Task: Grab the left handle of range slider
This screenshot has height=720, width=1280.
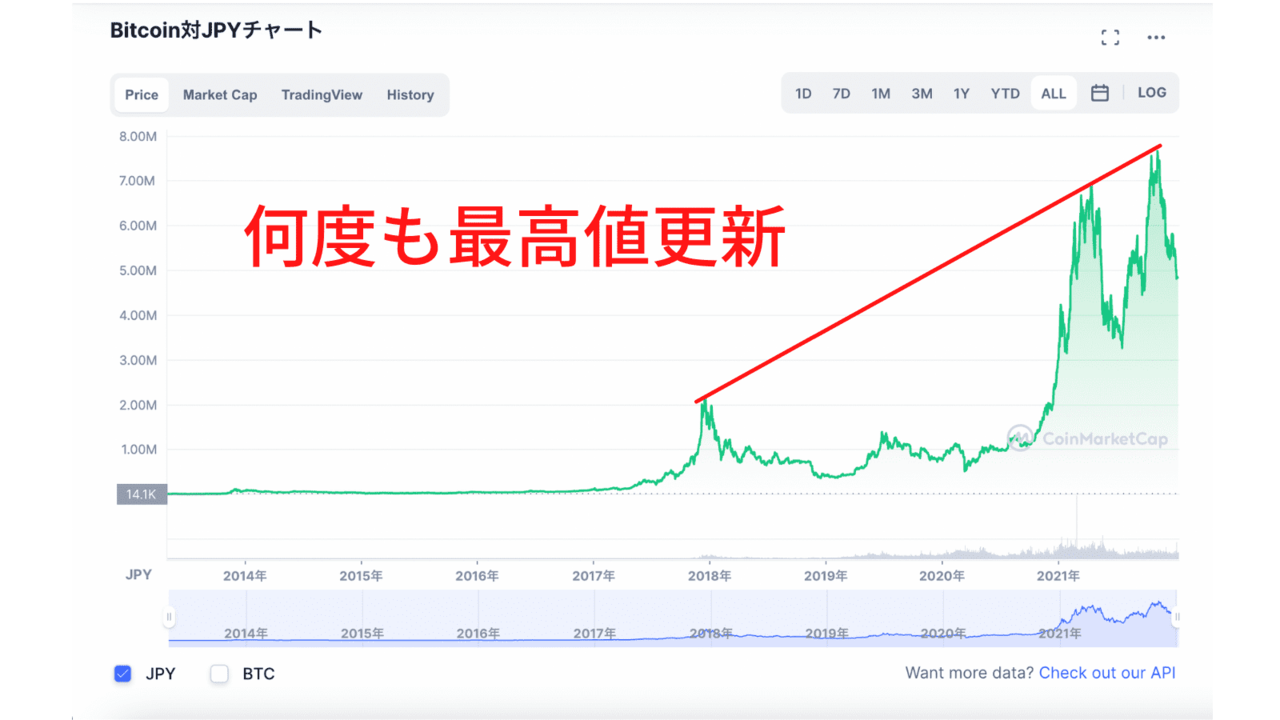Action: tap(169, 617)
